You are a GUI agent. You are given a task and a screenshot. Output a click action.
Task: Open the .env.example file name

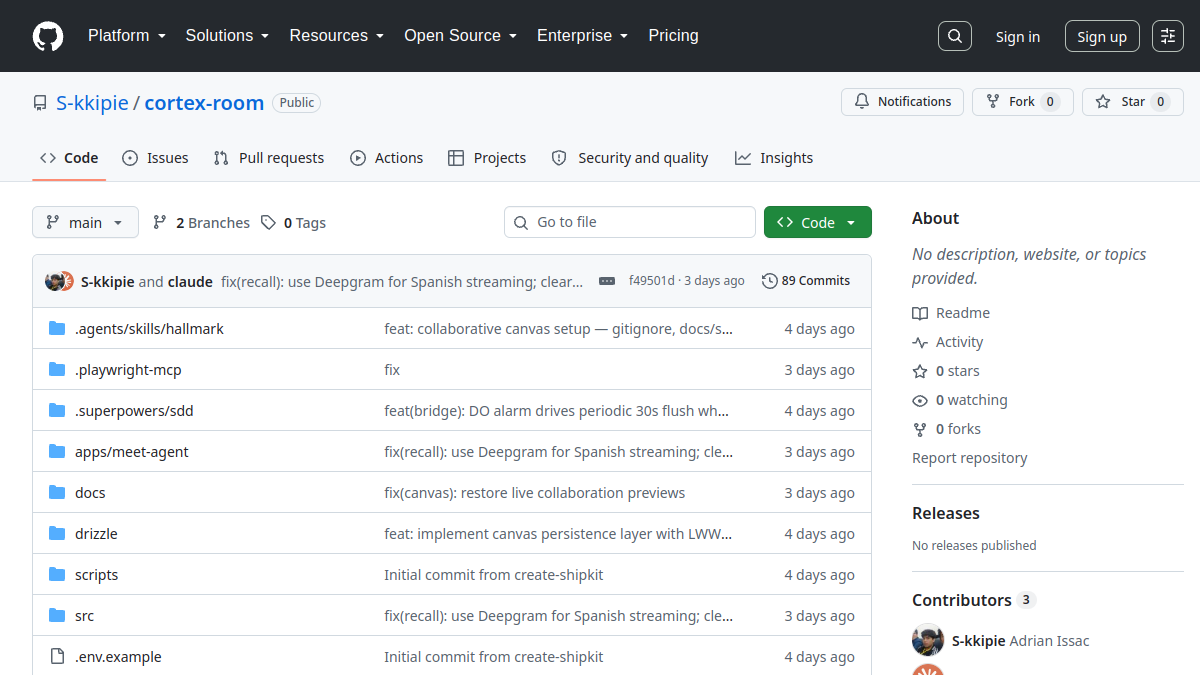[x=118, y=657]
